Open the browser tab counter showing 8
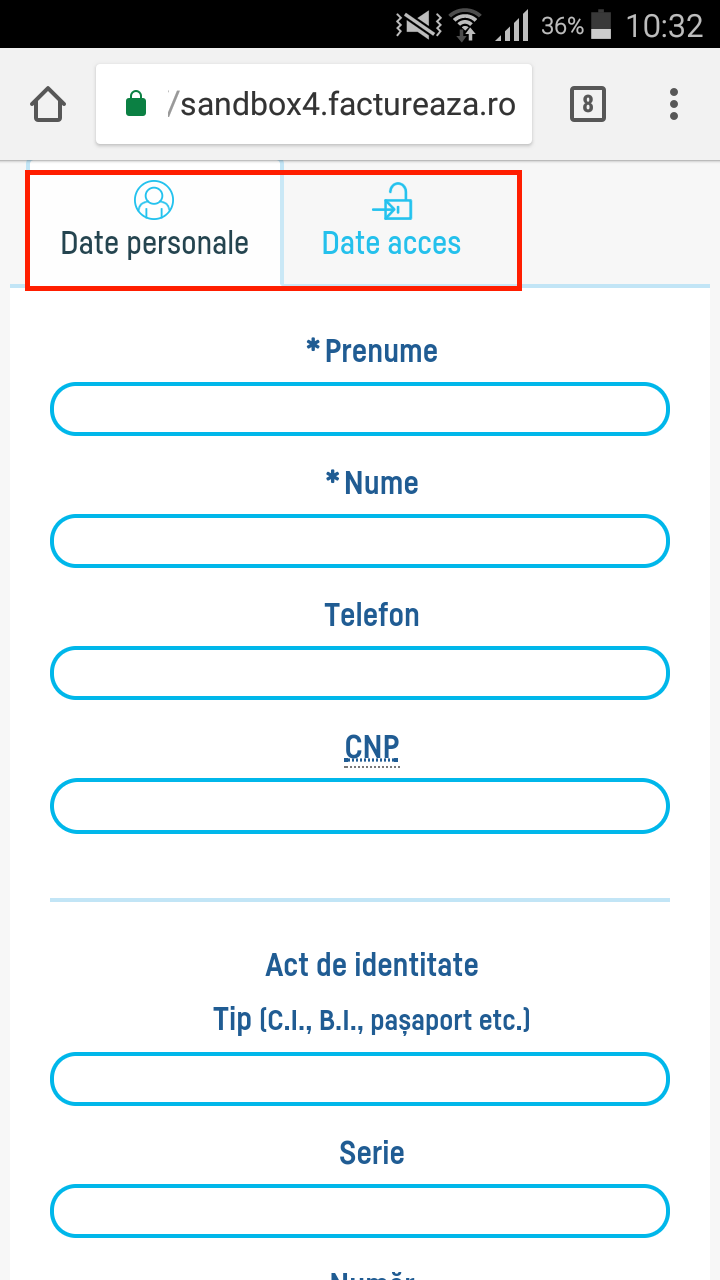 click(587, 103)
